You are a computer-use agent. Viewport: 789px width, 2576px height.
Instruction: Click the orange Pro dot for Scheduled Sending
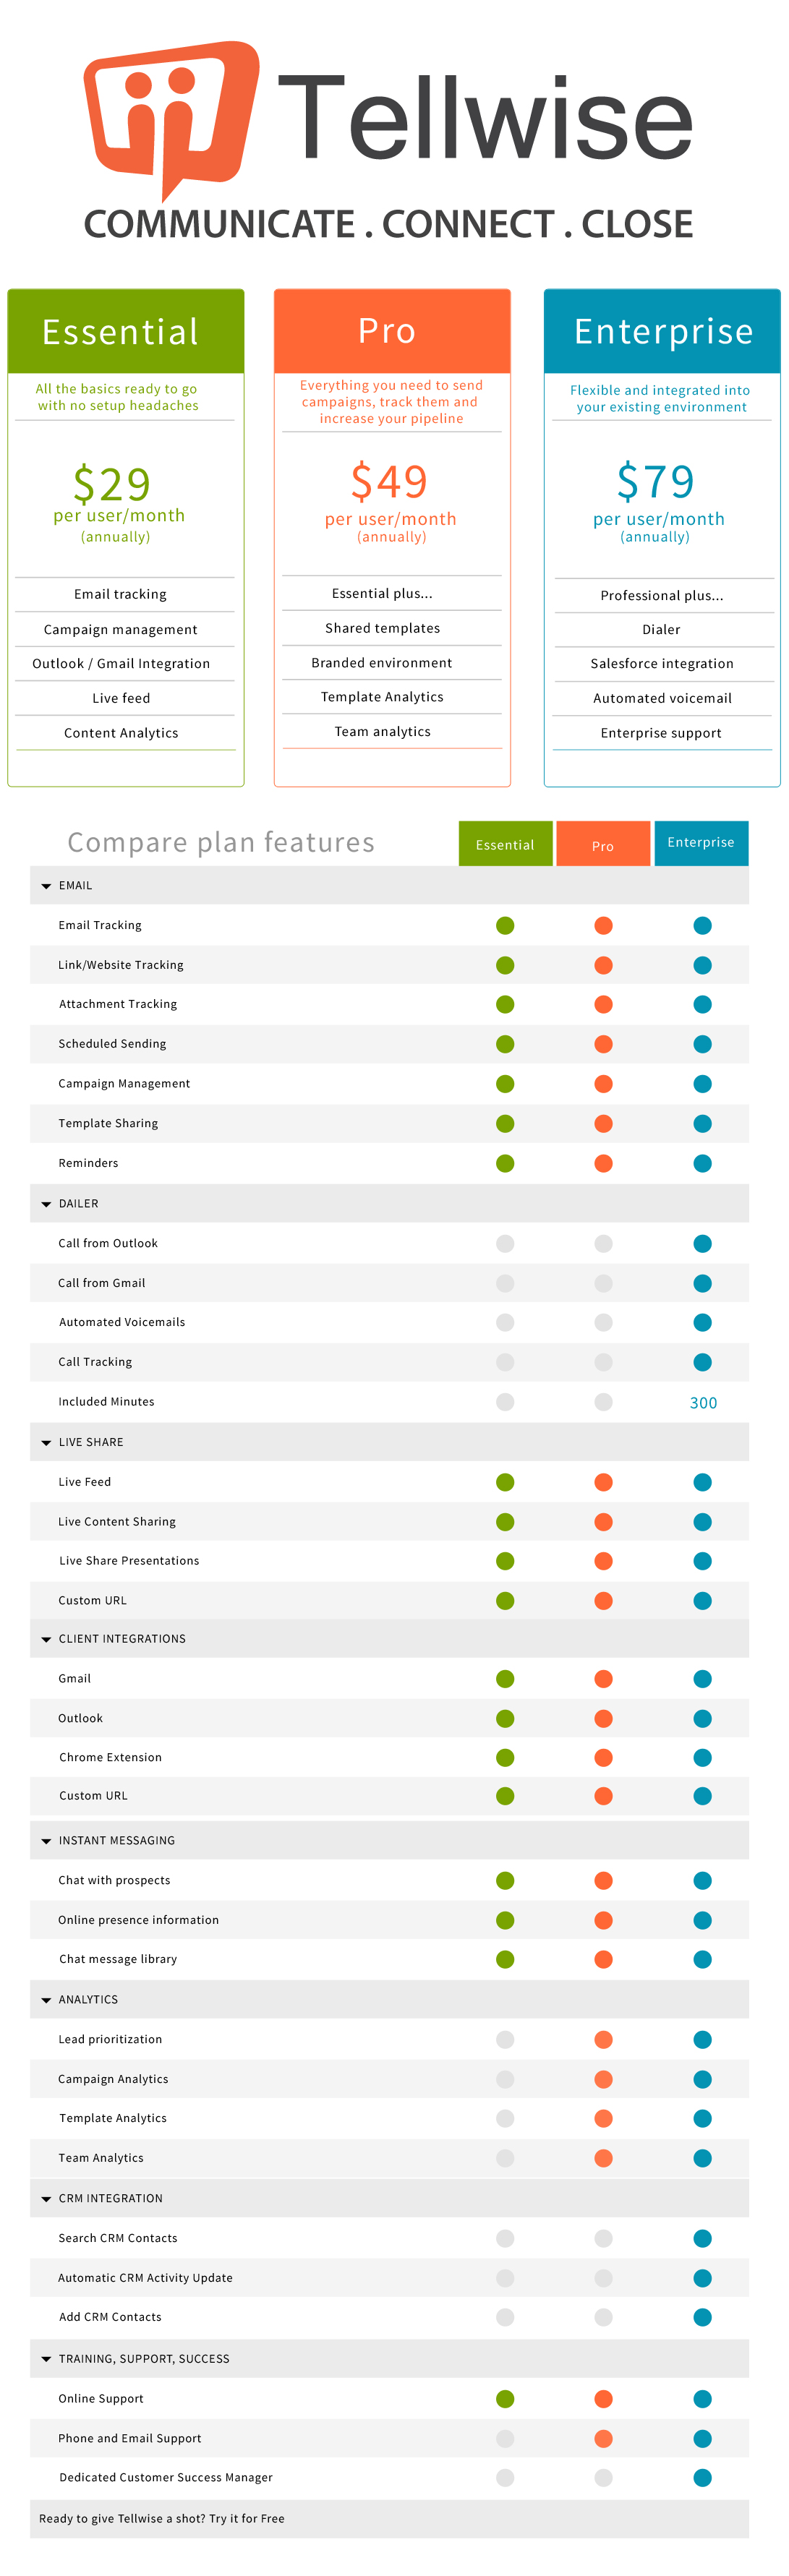point(603,1044)
